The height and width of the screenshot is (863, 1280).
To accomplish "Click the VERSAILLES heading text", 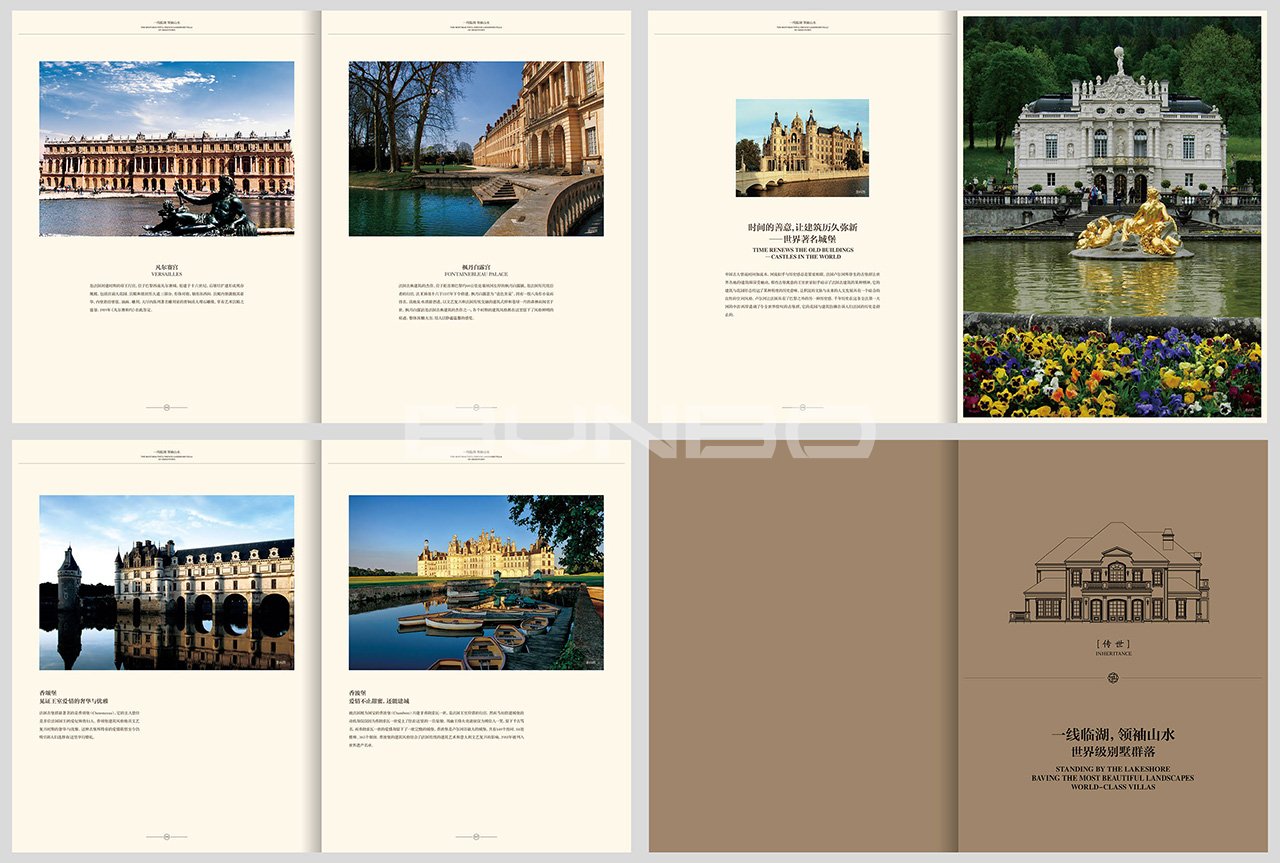I will coord(167,273).
